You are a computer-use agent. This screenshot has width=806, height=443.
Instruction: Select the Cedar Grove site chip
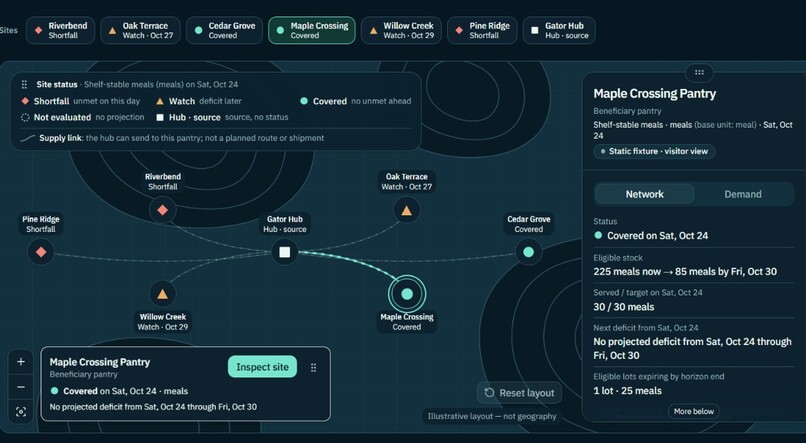[224, 30]
